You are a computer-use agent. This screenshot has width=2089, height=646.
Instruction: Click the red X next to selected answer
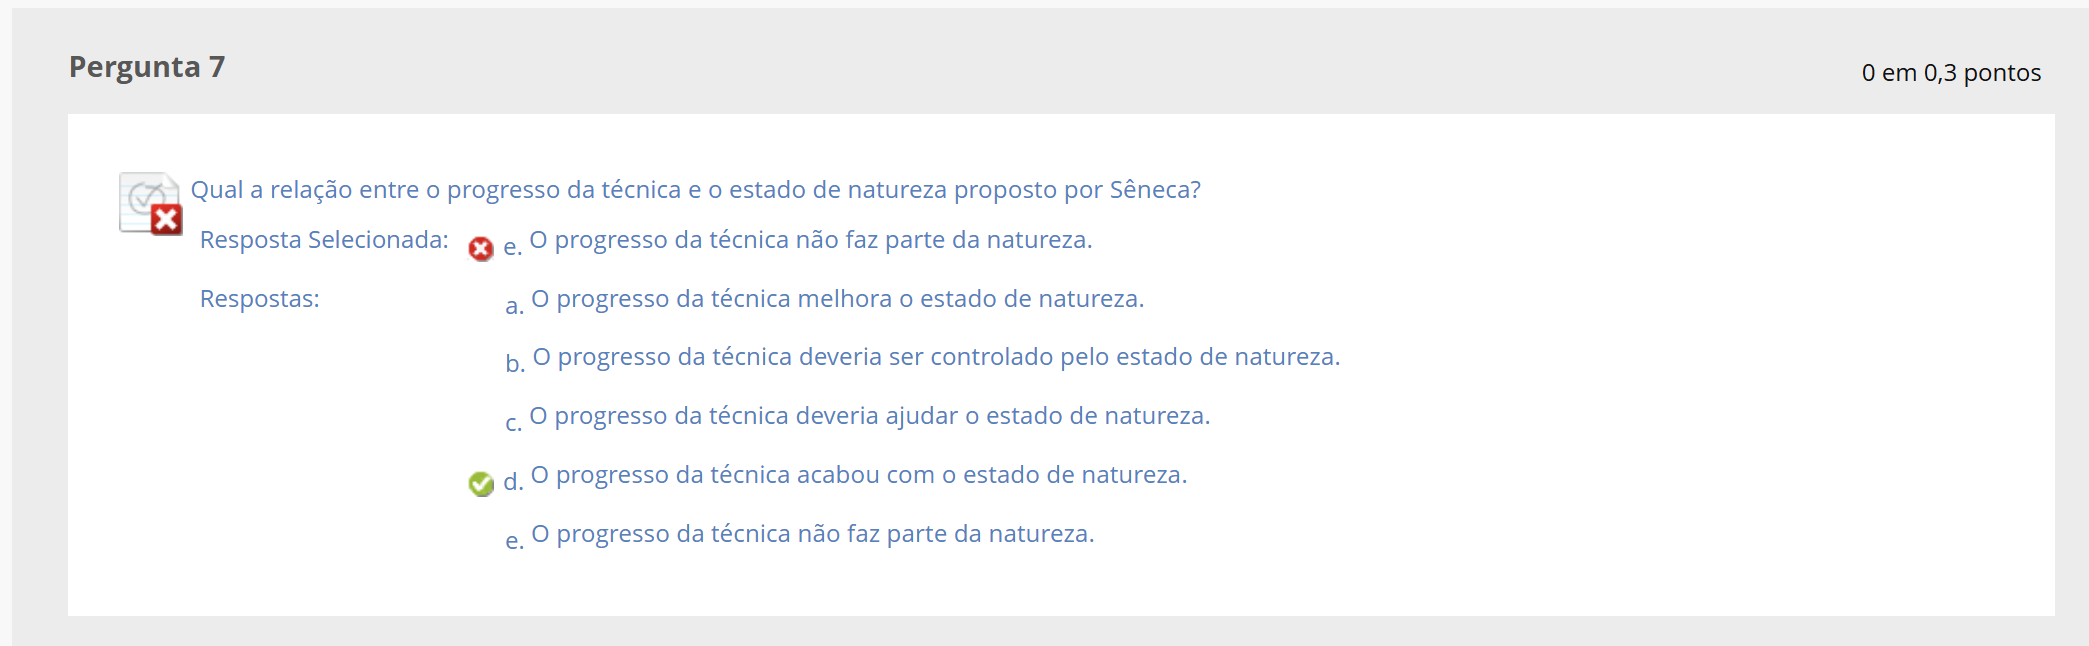pyautogui.click(x=481, y=249)
